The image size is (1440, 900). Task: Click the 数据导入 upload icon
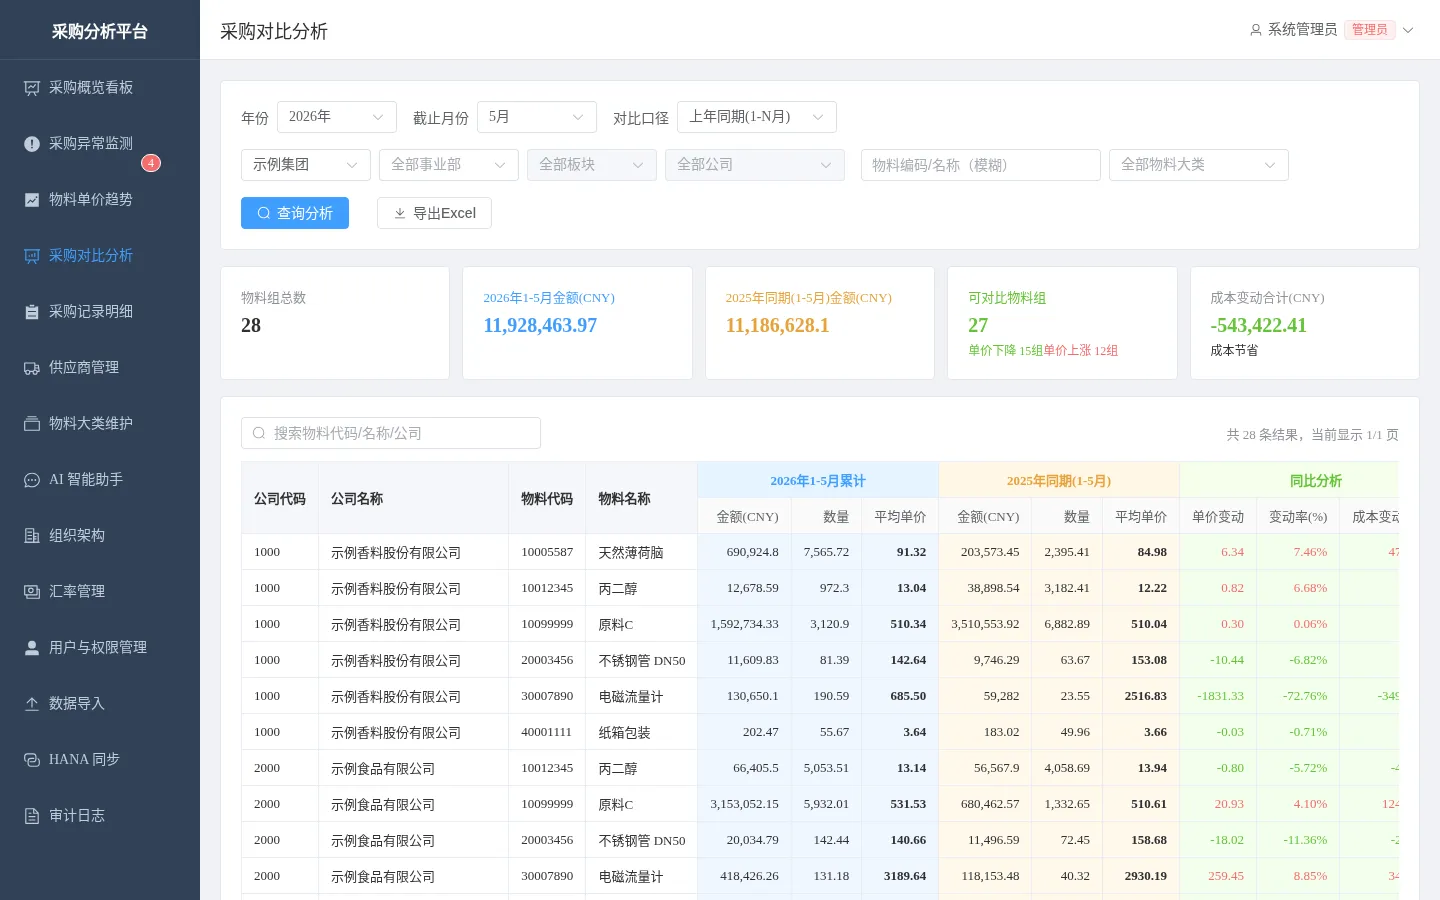coord(32,704)
